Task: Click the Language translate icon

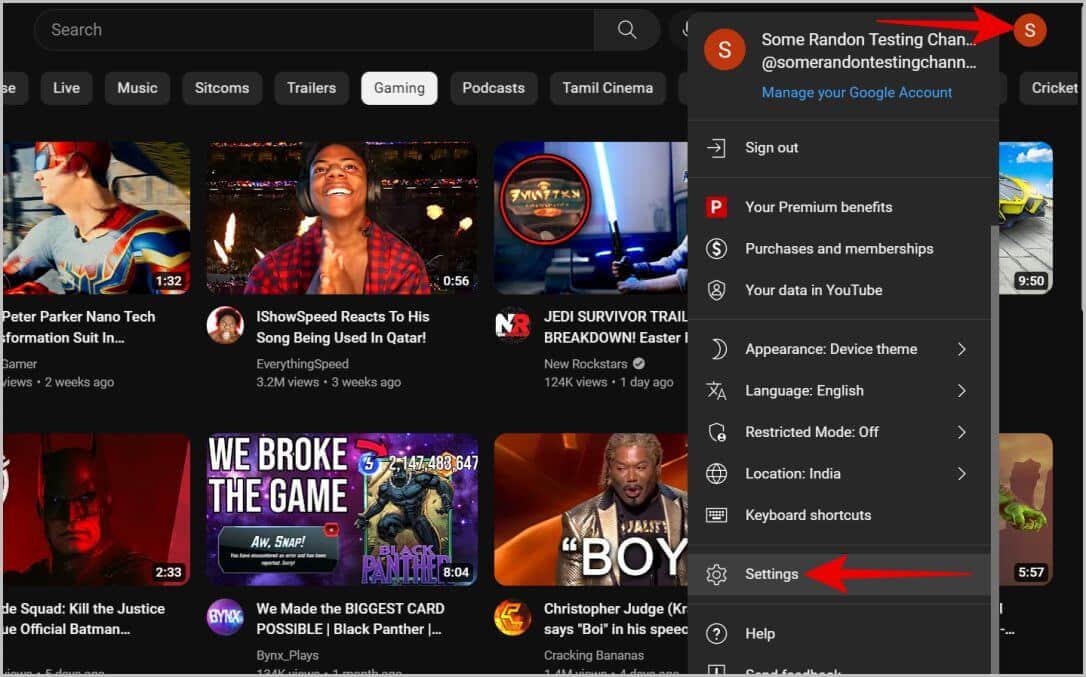Action: 716,391
